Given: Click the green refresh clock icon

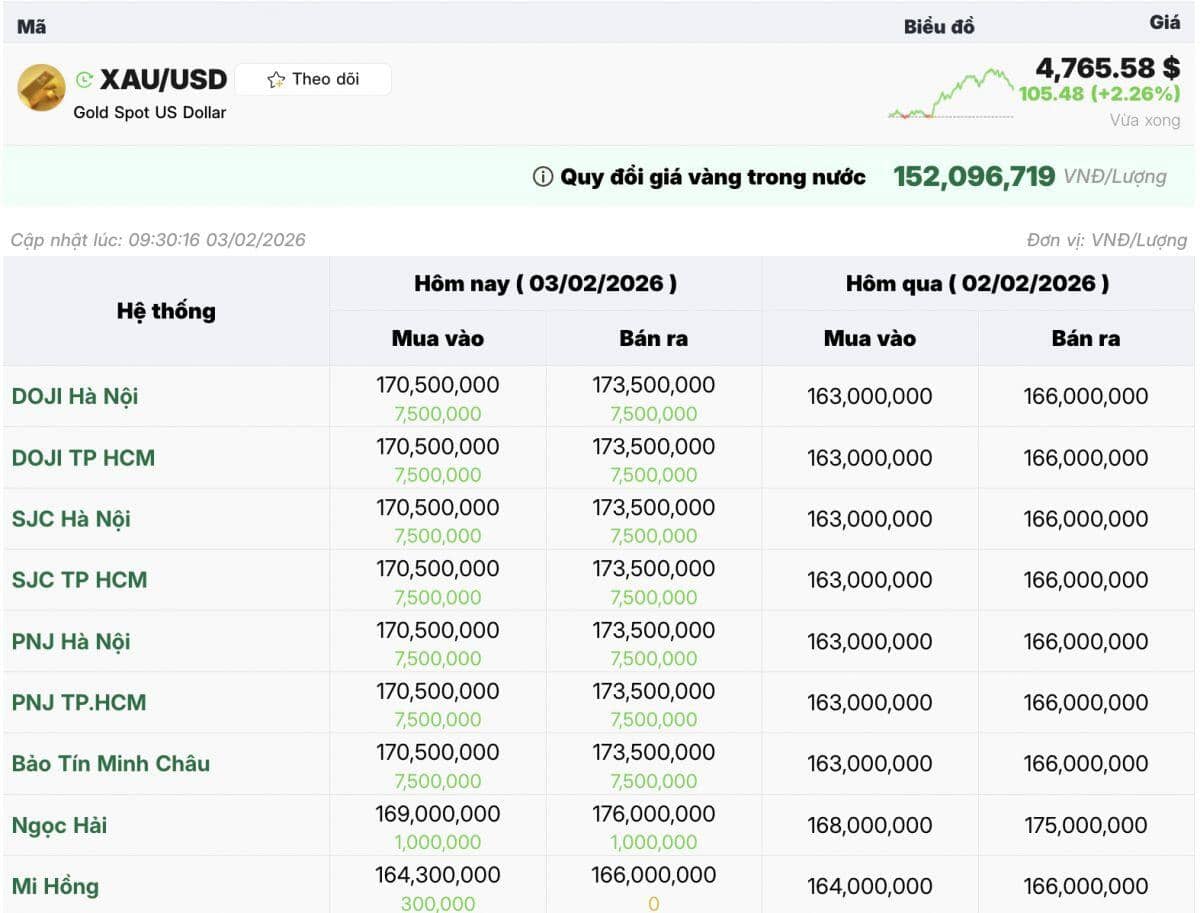Looking at the screenshot, I should pos(84,80).
